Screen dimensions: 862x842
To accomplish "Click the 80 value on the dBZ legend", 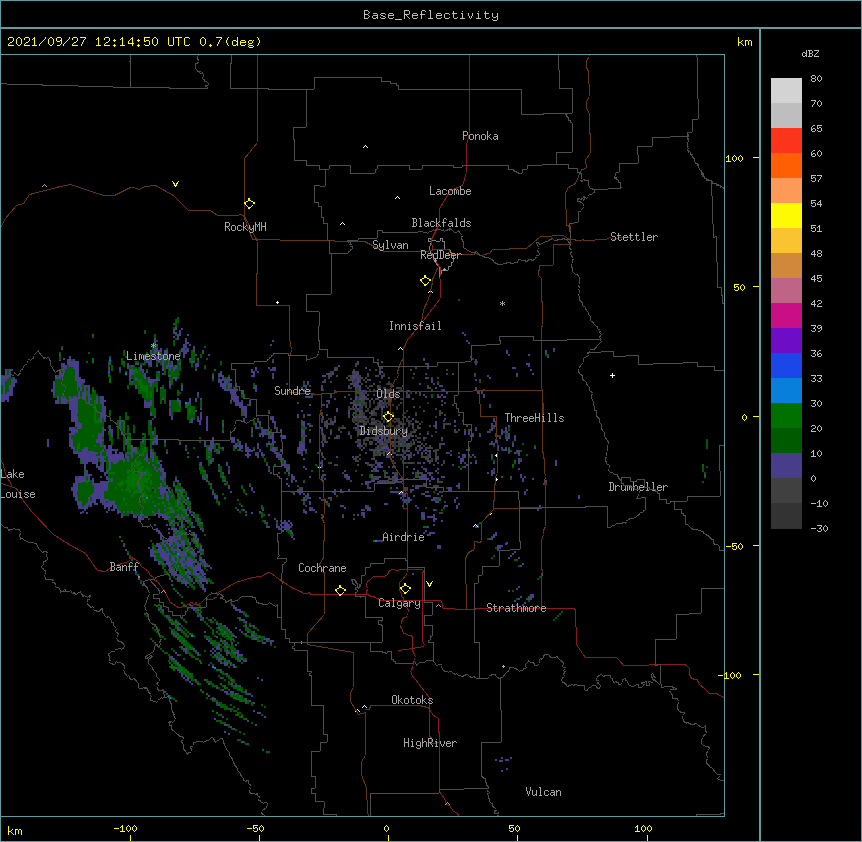I will tap(816, 79).
